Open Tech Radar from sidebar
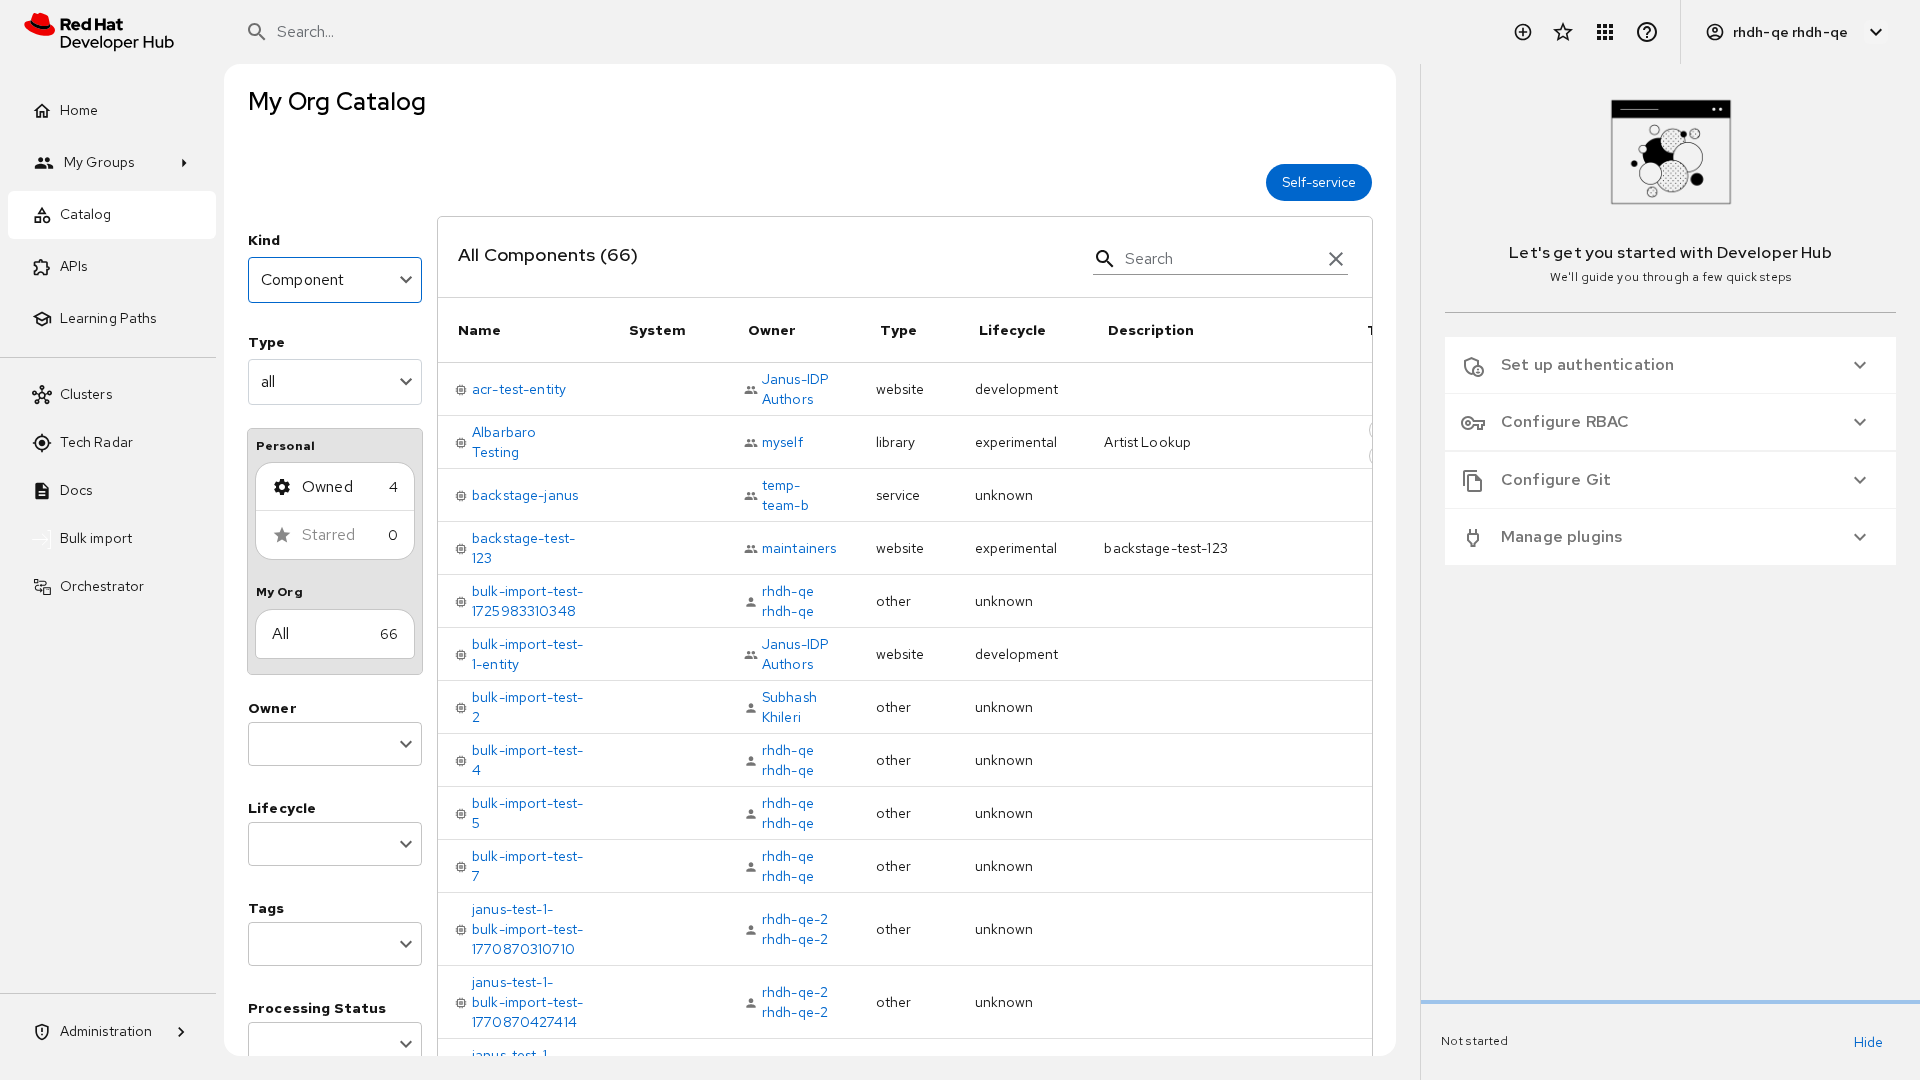This screenshot has height=1080, width=1920. (96, 443)
